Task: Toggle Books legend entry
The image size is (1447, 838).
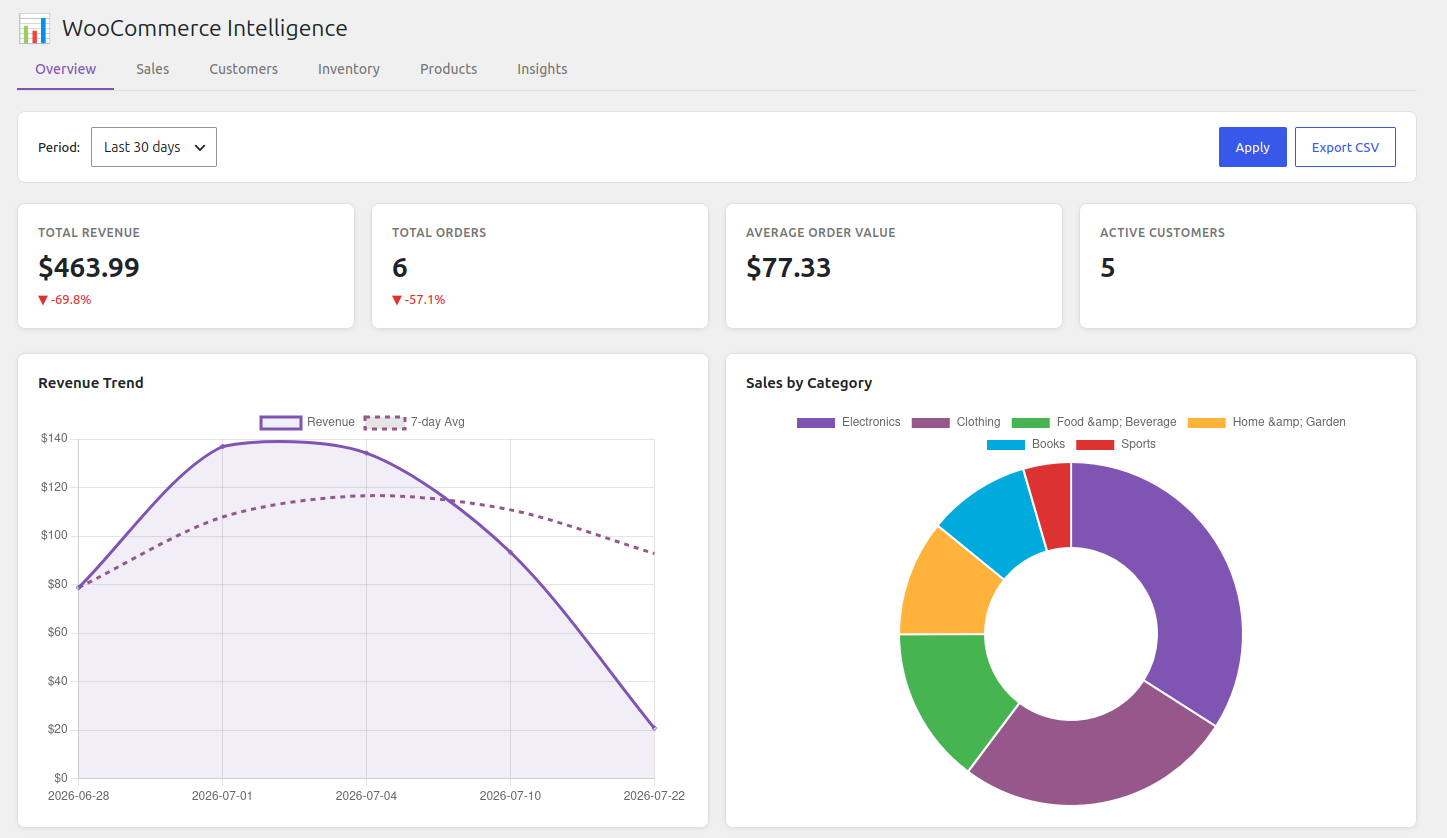Action: (x=1026, y=444)
